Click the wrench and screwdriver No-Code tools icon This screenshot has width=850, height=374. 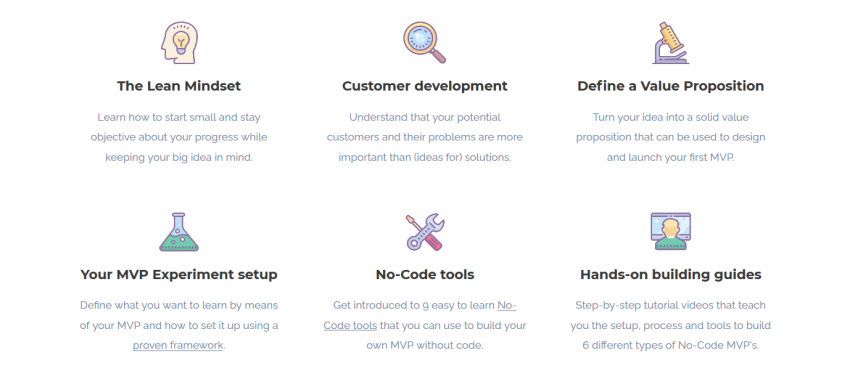coord(425,232)
